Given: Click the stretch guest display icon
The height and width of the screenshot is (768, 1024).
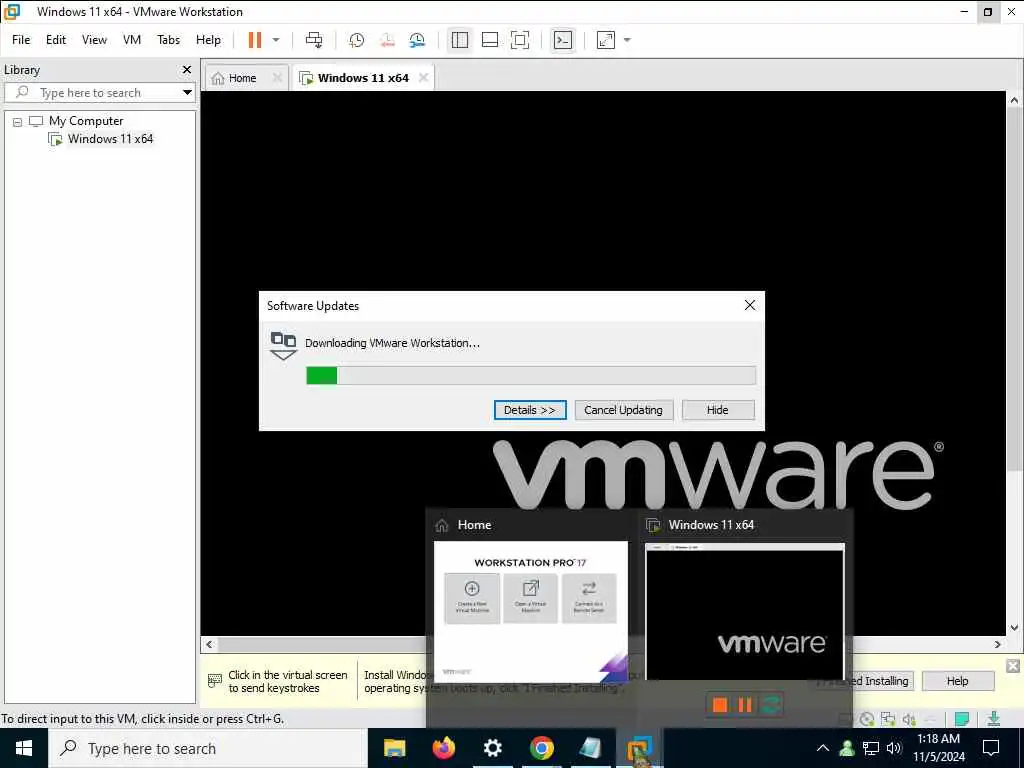Looking at the screenshot, I should (x=606, y=40).
